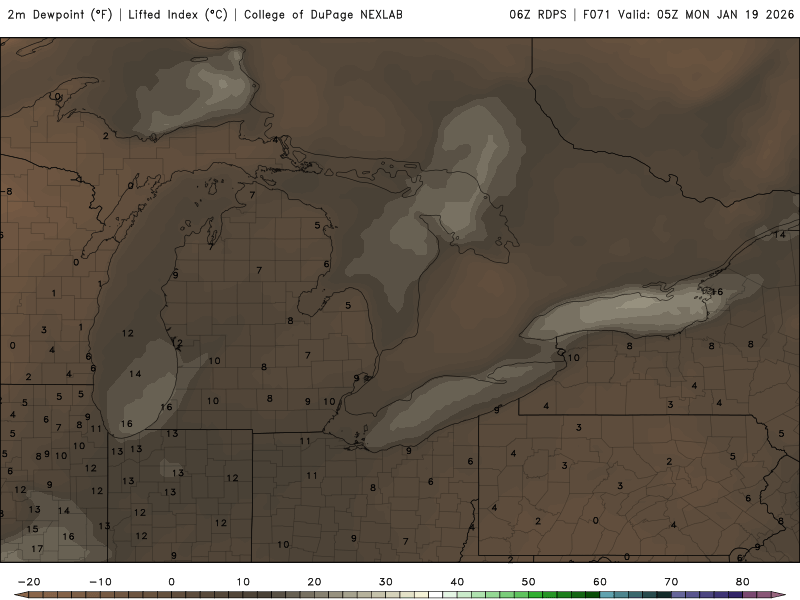Click the '40' label on the color scale
This screenshot has width=800, height=600.
pyautogui.click(x=457, y=582)
